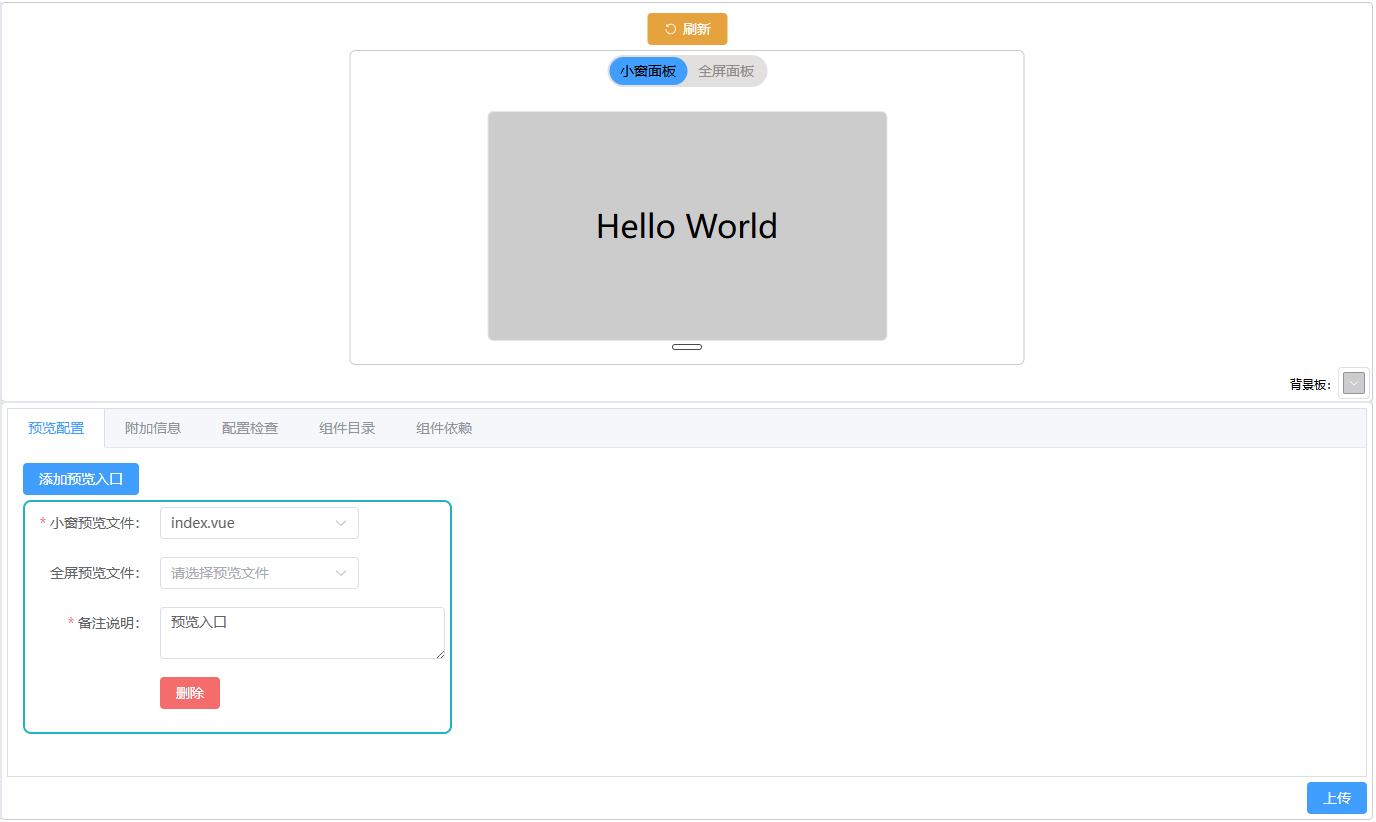Go to the 配置检查 tab

point(250,428)
